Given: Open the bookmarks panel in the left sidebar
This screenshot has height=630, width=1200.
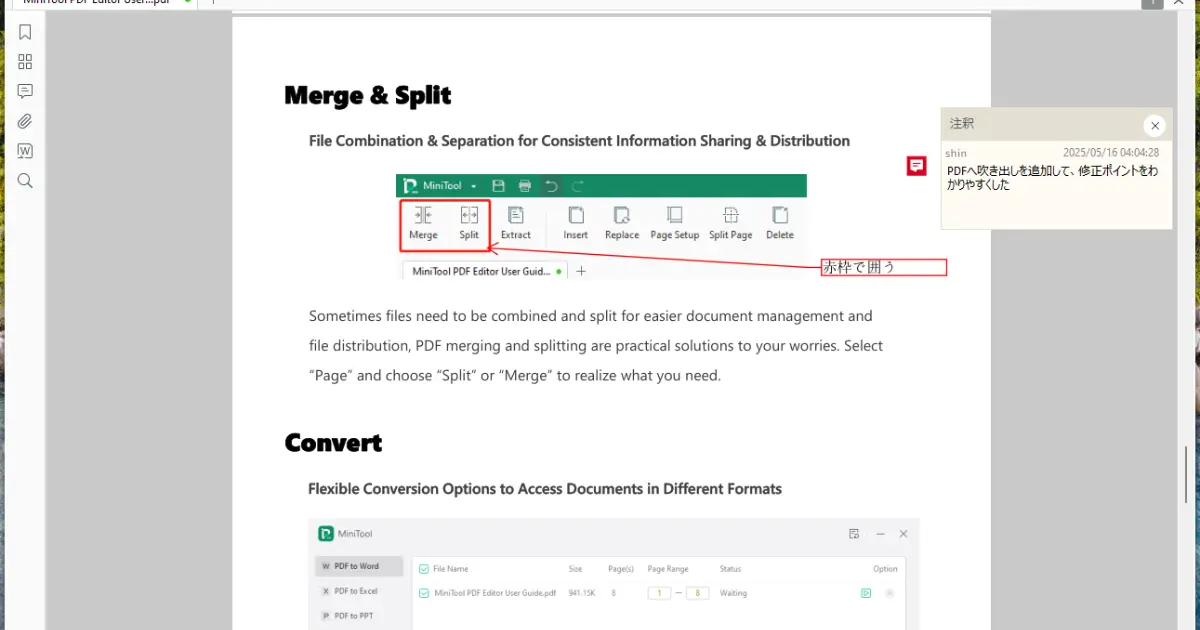Looking at the screenshot, I should 25,32.
